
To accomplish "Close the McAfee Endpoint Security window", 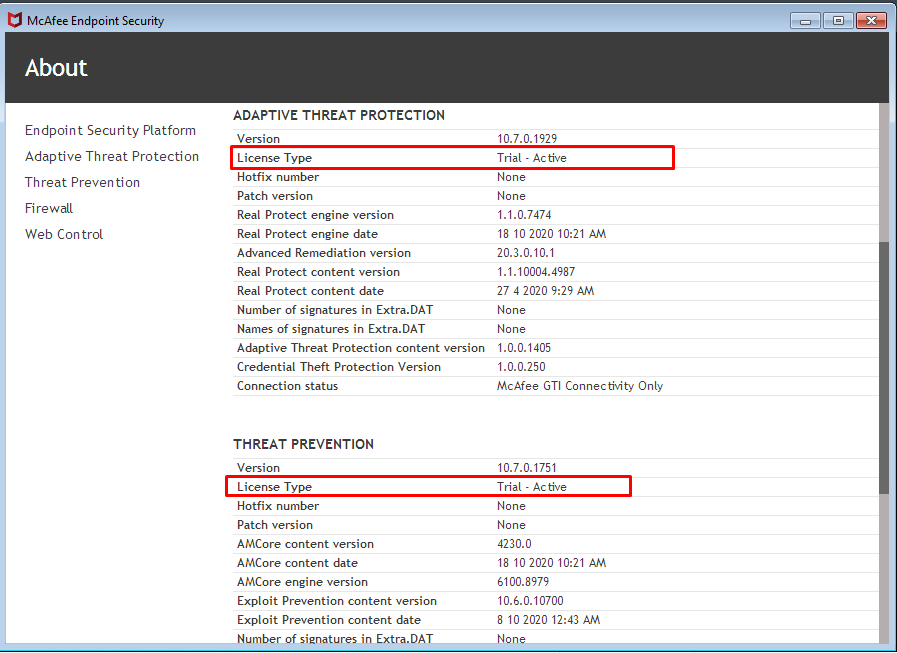I will click(871, 20).
